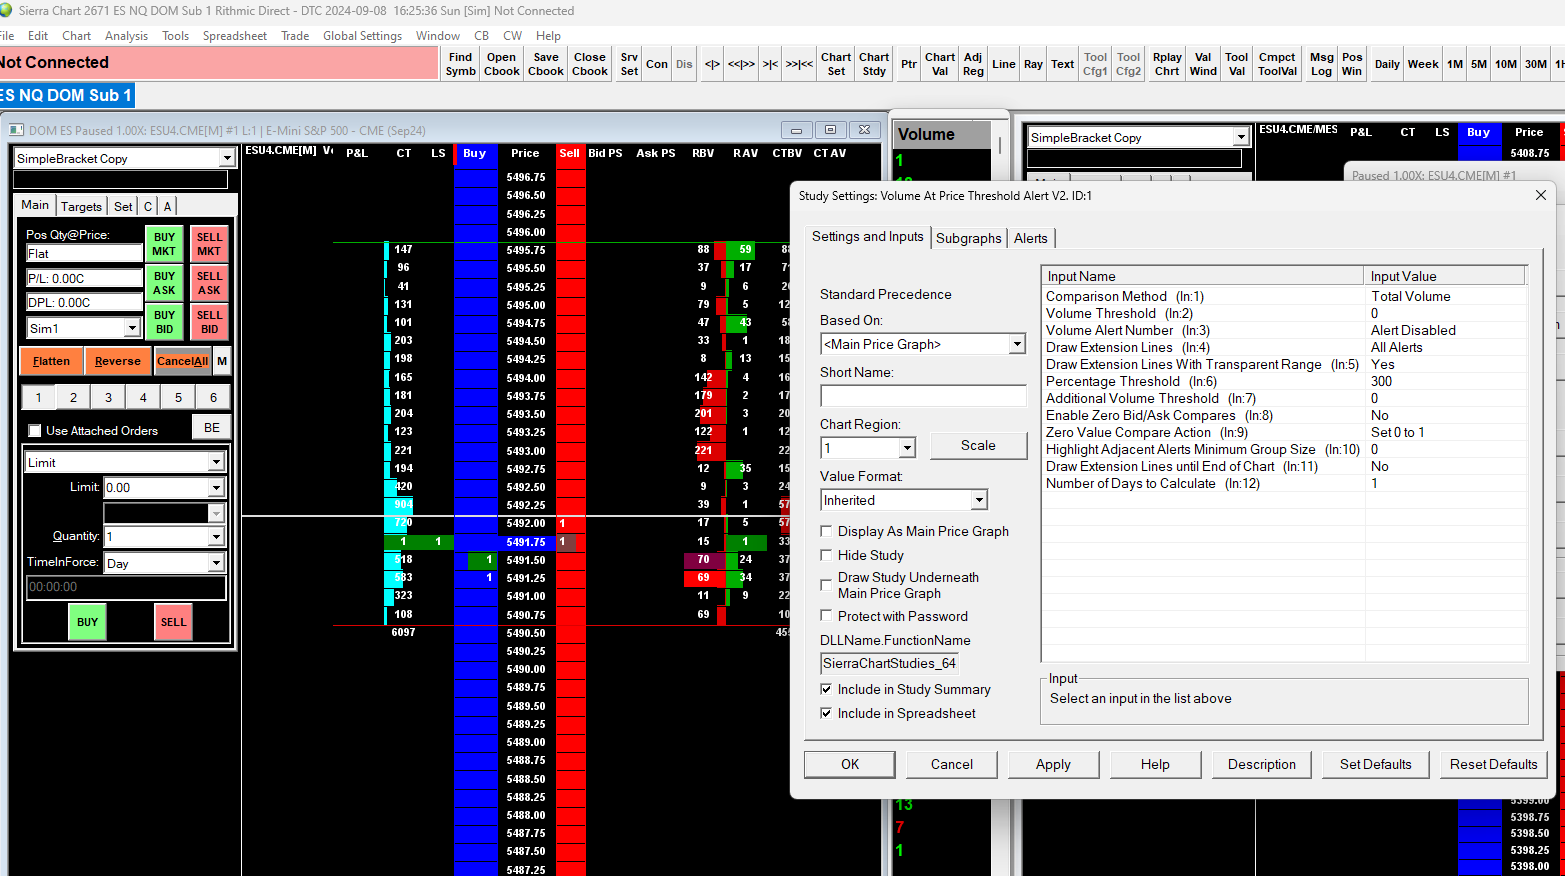Screen dimensions: 1565x876
Task: Select the Text drawing tool
Action: pyautogui.click(x=1062, y=64)
